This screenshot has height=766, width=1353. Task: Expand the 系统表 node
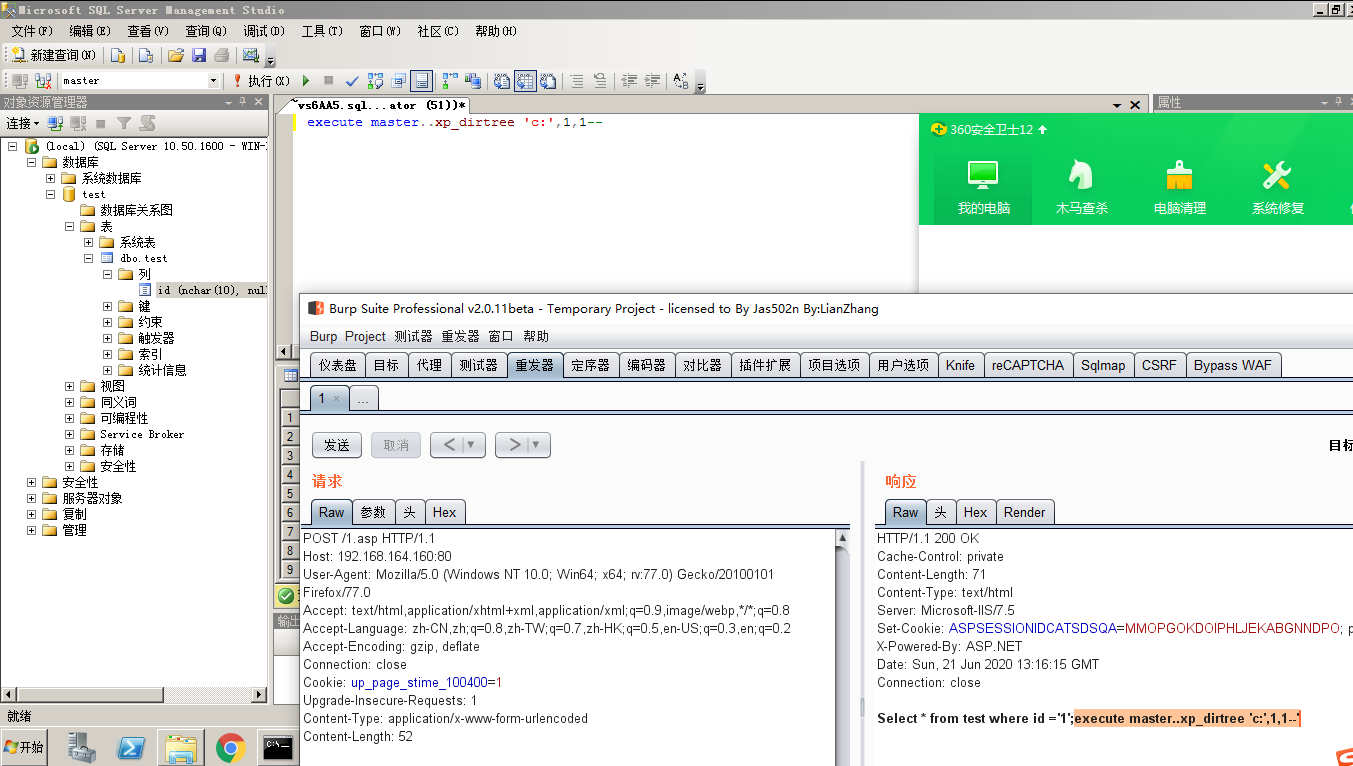[89, 242]
